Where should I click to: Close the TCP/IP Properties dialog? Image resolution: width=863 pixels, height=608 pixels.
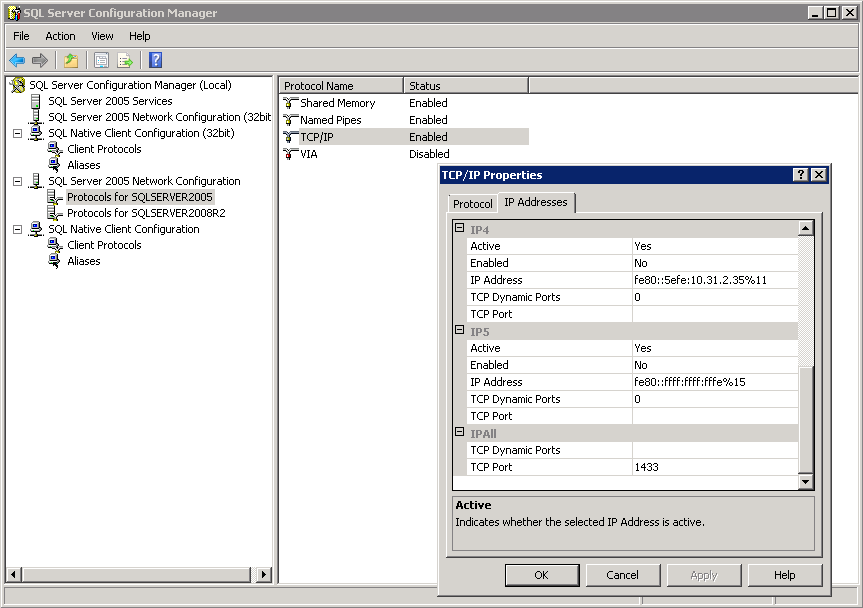[x=819, y=175]
